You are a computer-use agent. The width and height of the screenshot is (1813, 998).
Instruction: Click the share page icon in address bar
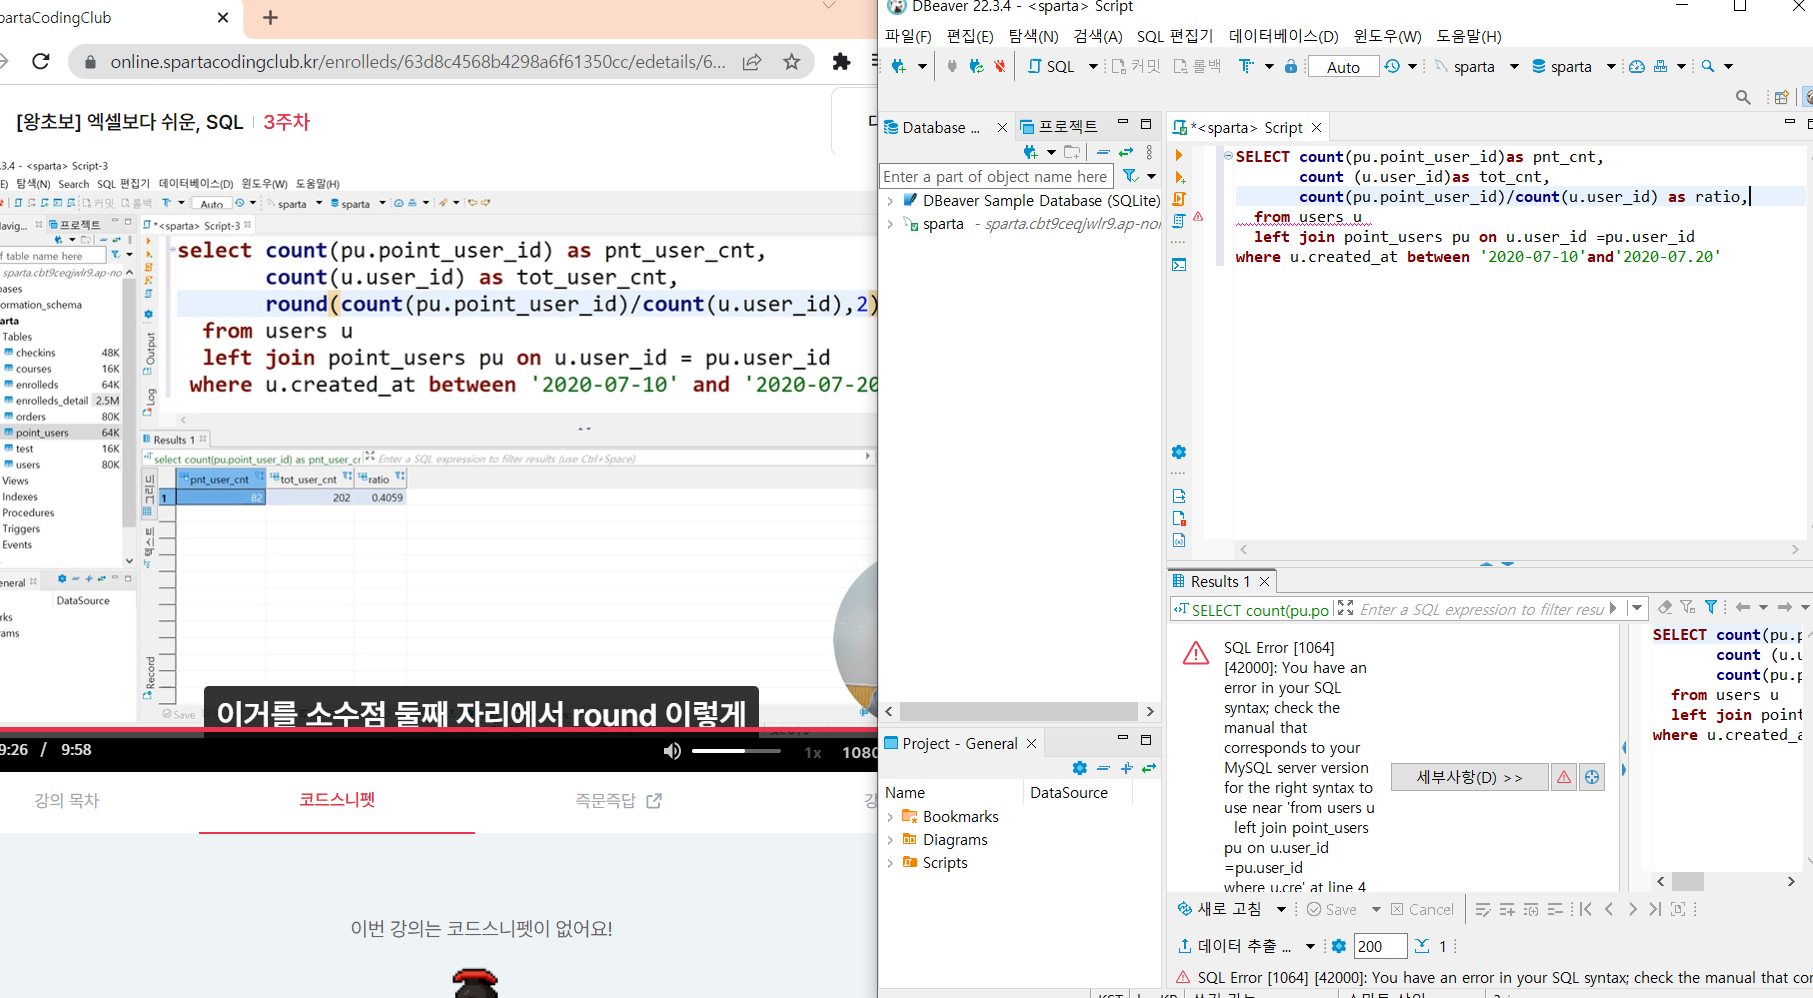point(752,62)
